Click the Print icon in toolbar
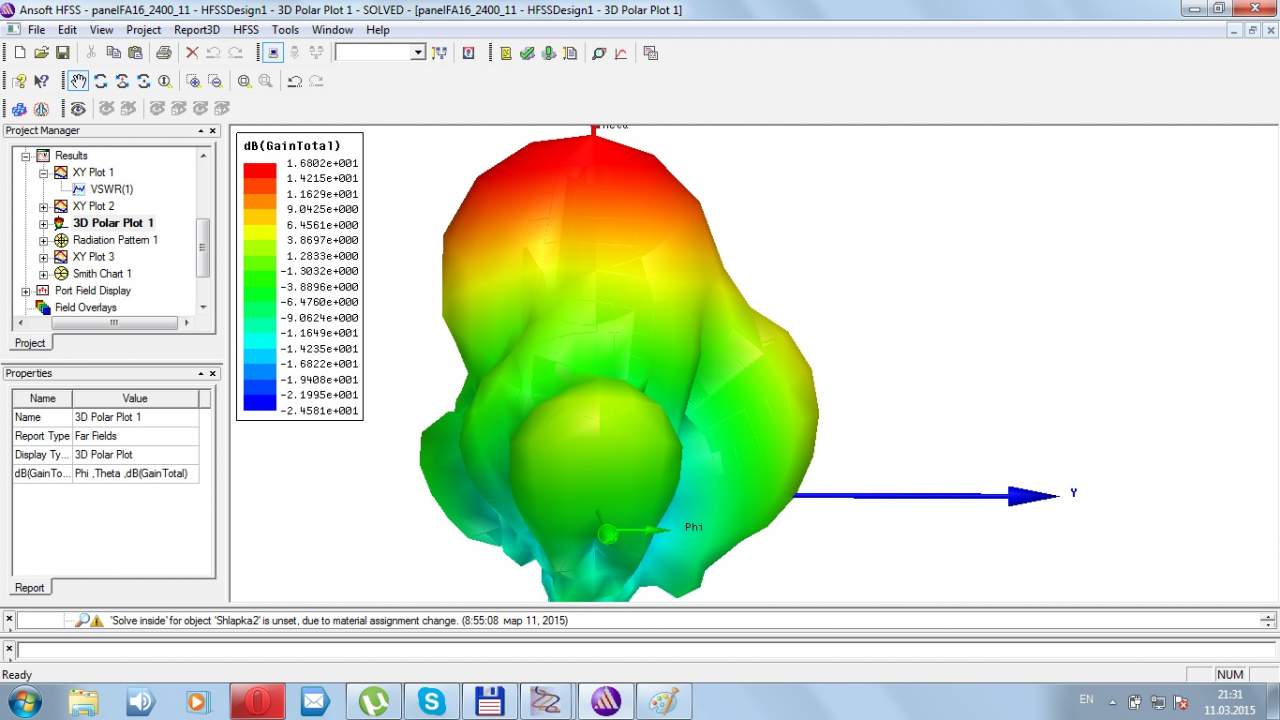The height and width of the screenshot is (720, 1280). (163, 53)
